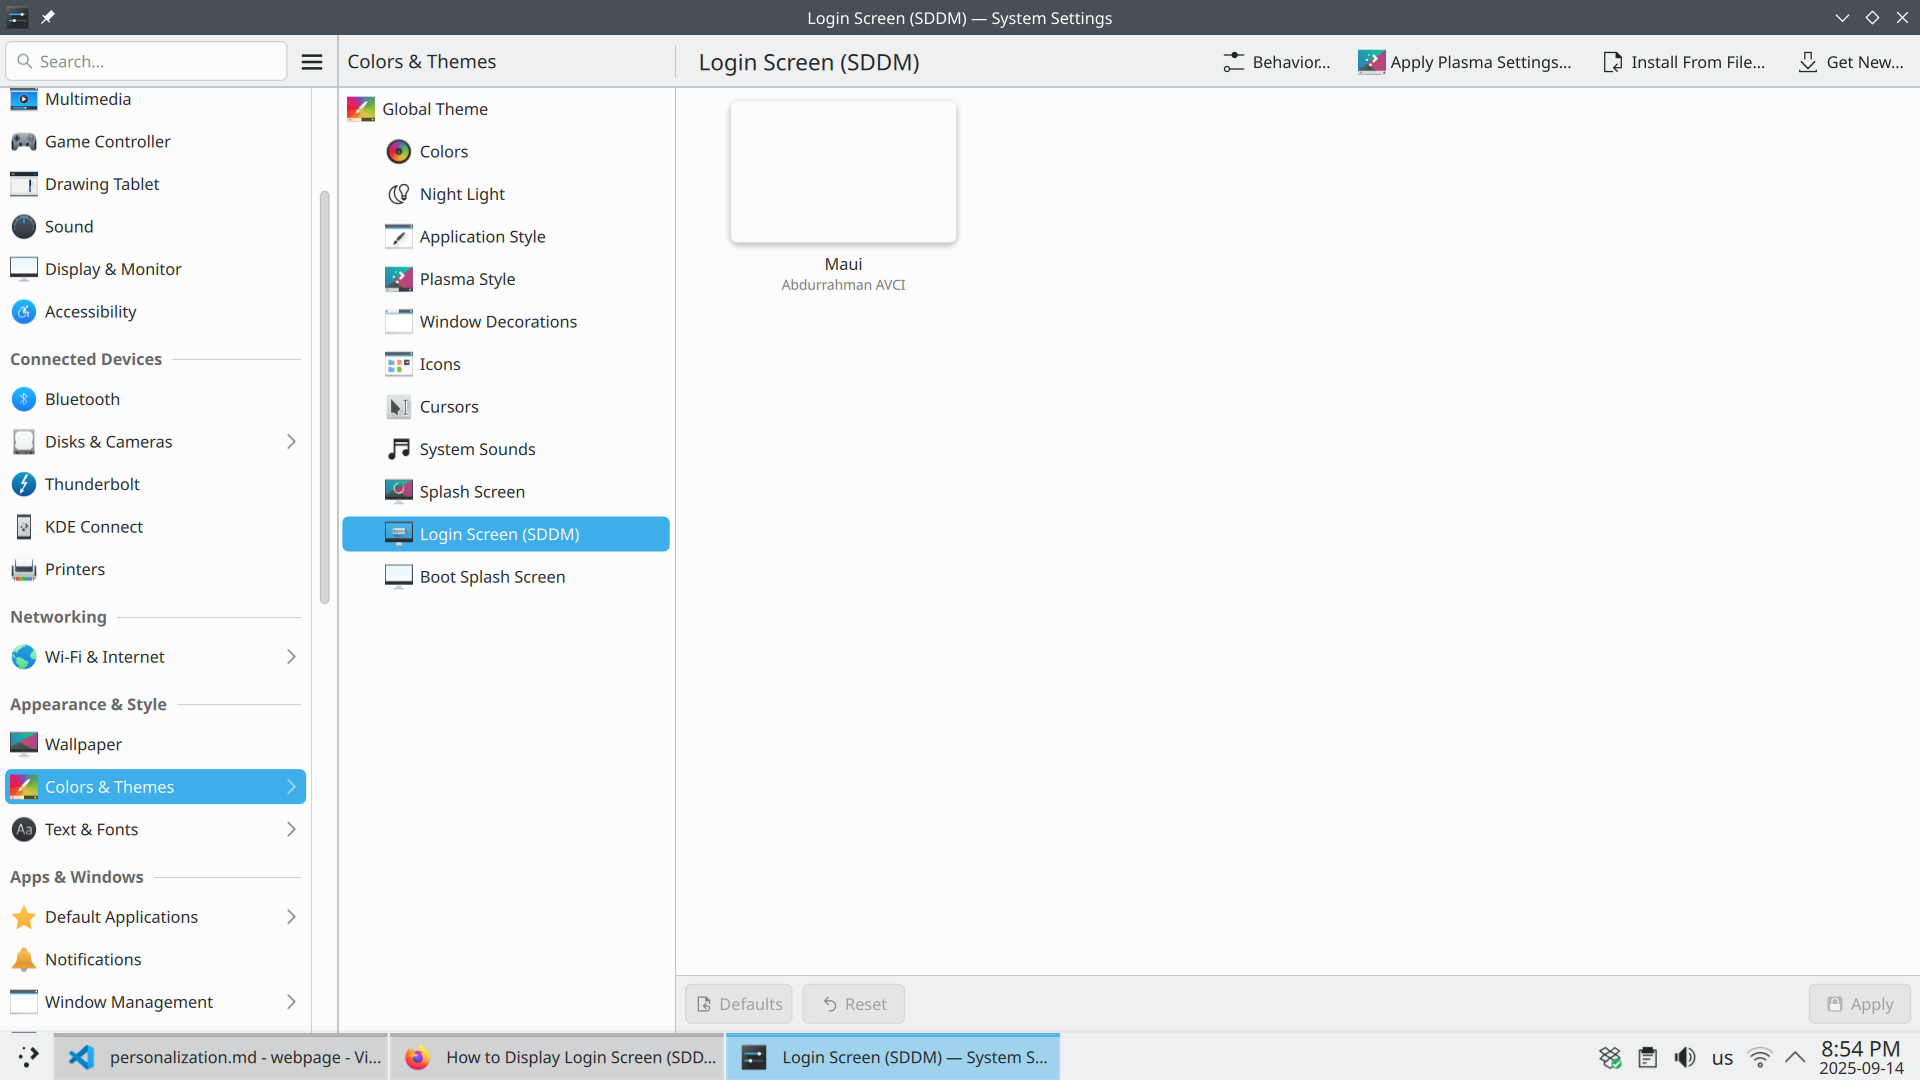Click the Reset button
Image resolution: width=1920 pixels, height=1080 pixels.
point(854,1004)
